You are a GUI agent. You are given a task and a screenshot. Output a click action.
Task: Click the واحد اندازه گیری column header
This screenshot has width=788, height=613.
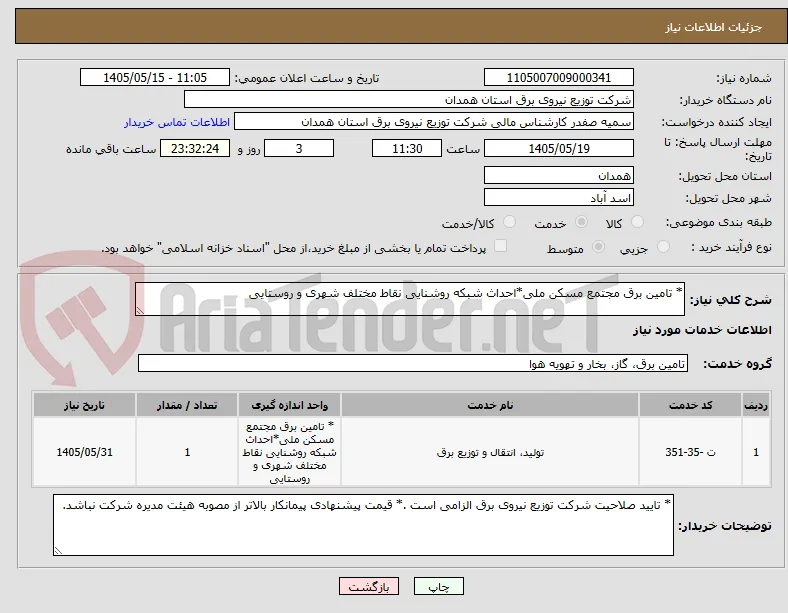pyautogui.click(x=289, y=405)
